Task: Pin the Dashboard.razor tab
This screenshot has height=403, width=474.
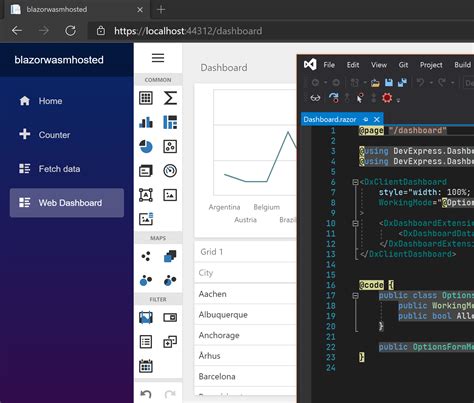Action: 366,119
